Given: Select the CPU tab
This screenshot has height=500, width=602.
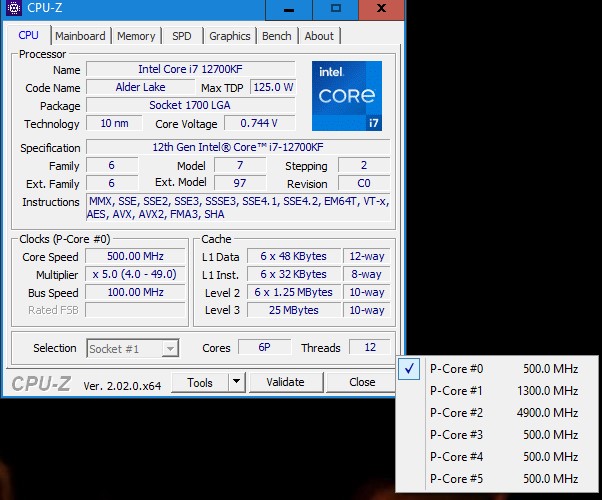Looking at the screenshot, I should (x=28, y=35).
